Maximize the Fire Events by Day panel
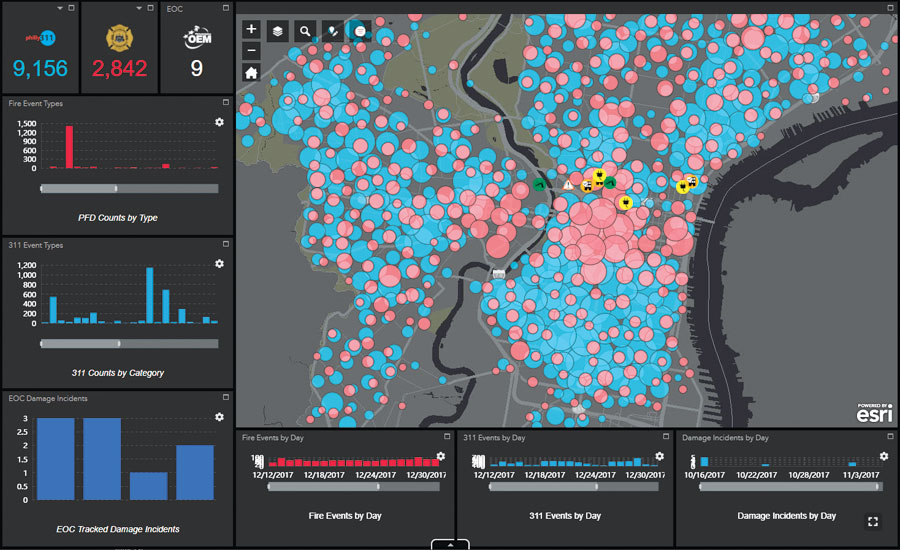The image size is (900, 550). [447, 436]
